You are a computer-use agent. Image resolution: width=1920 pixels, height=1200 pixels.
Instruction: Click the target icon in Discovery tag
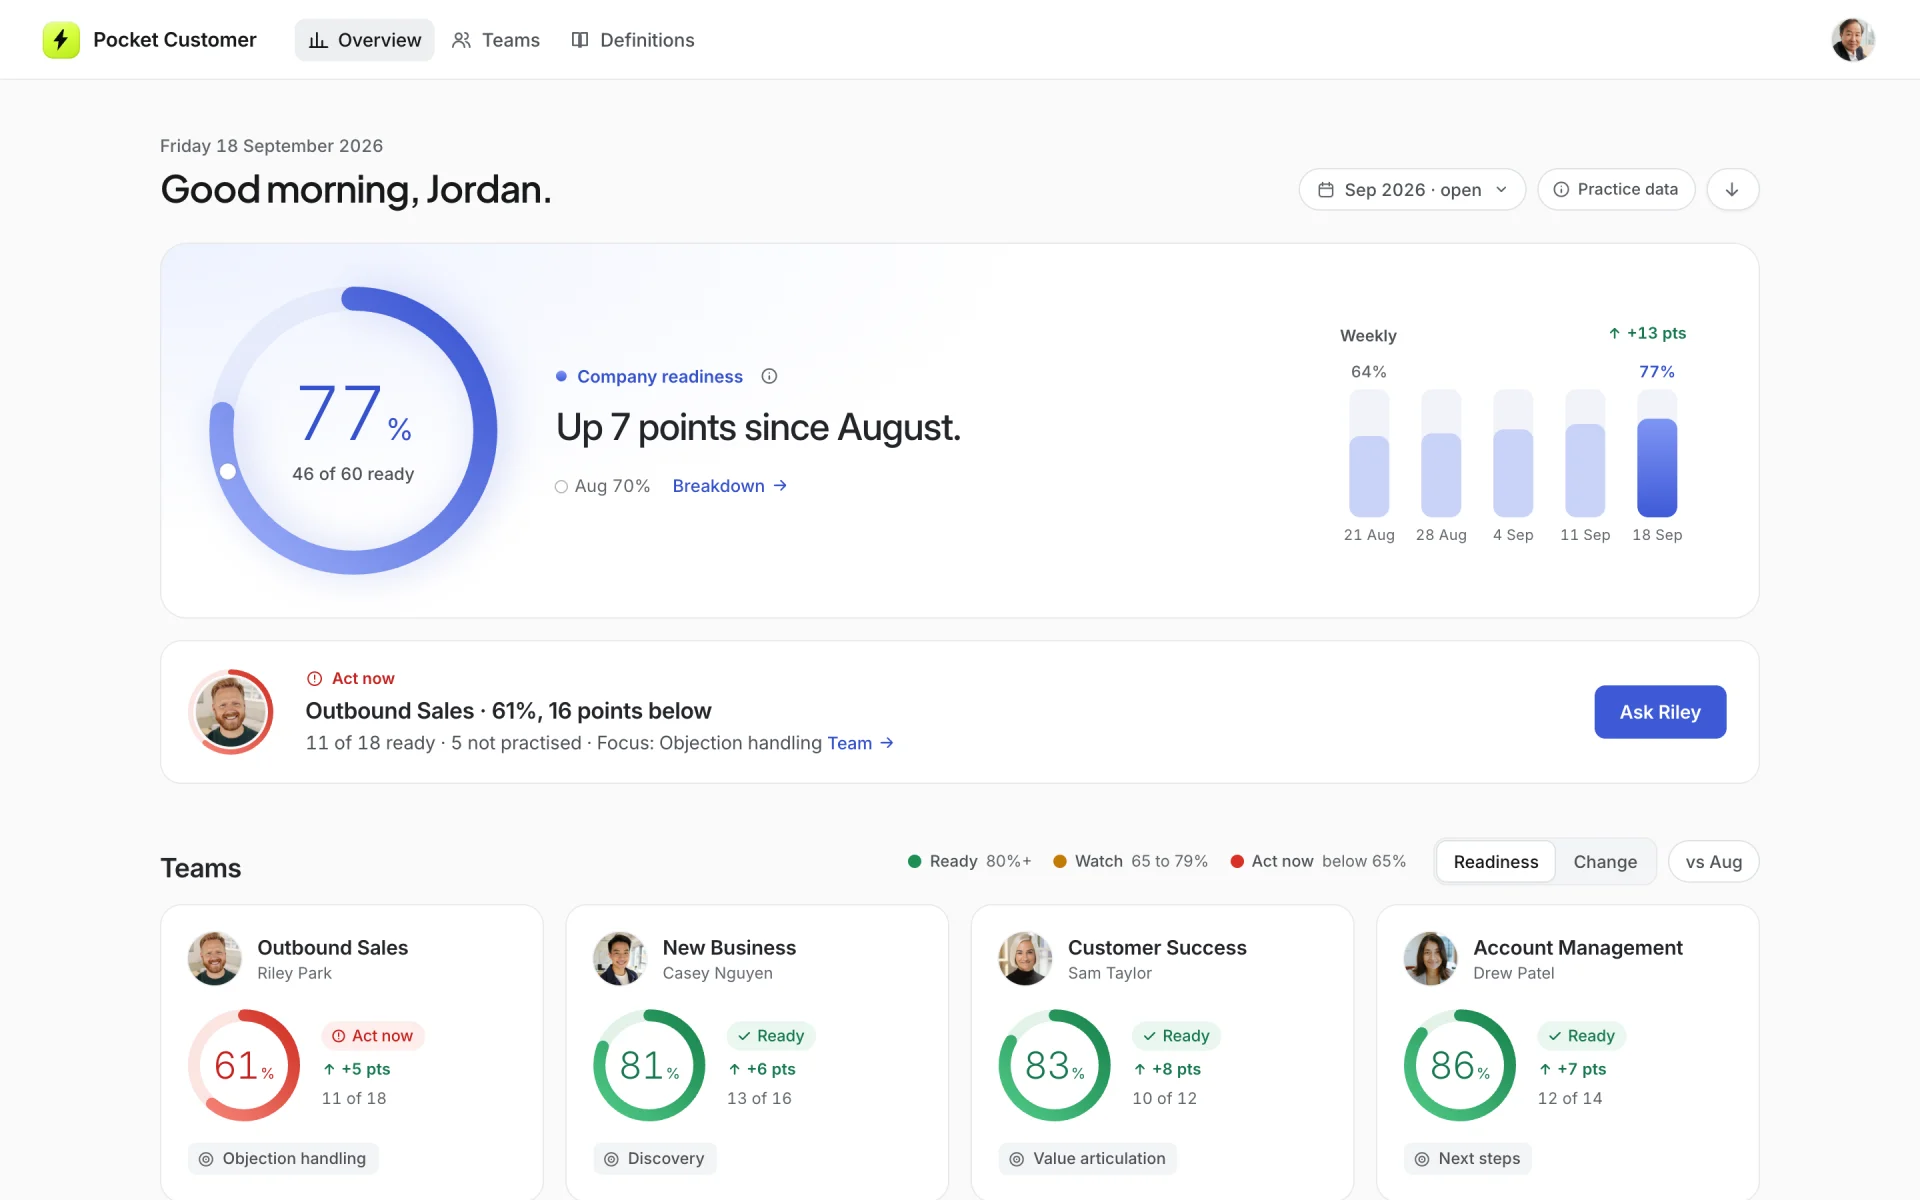click(x=611, y=1159)
